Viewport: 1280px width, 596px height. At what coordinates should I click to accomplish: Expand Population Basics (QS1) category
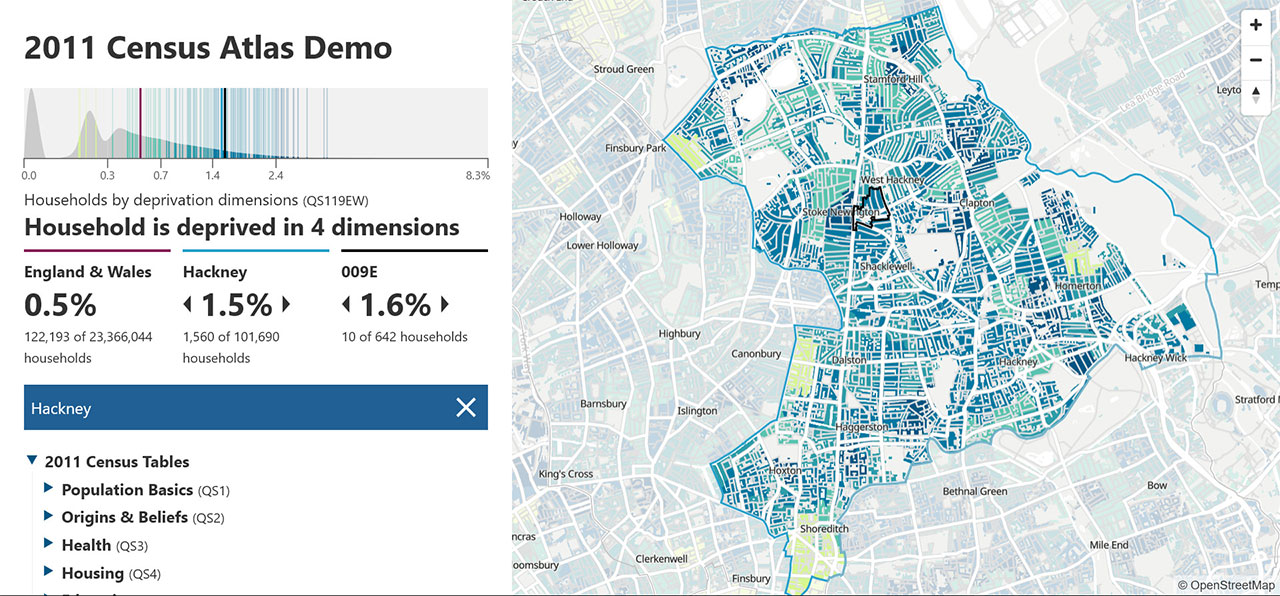pos(48,489)
